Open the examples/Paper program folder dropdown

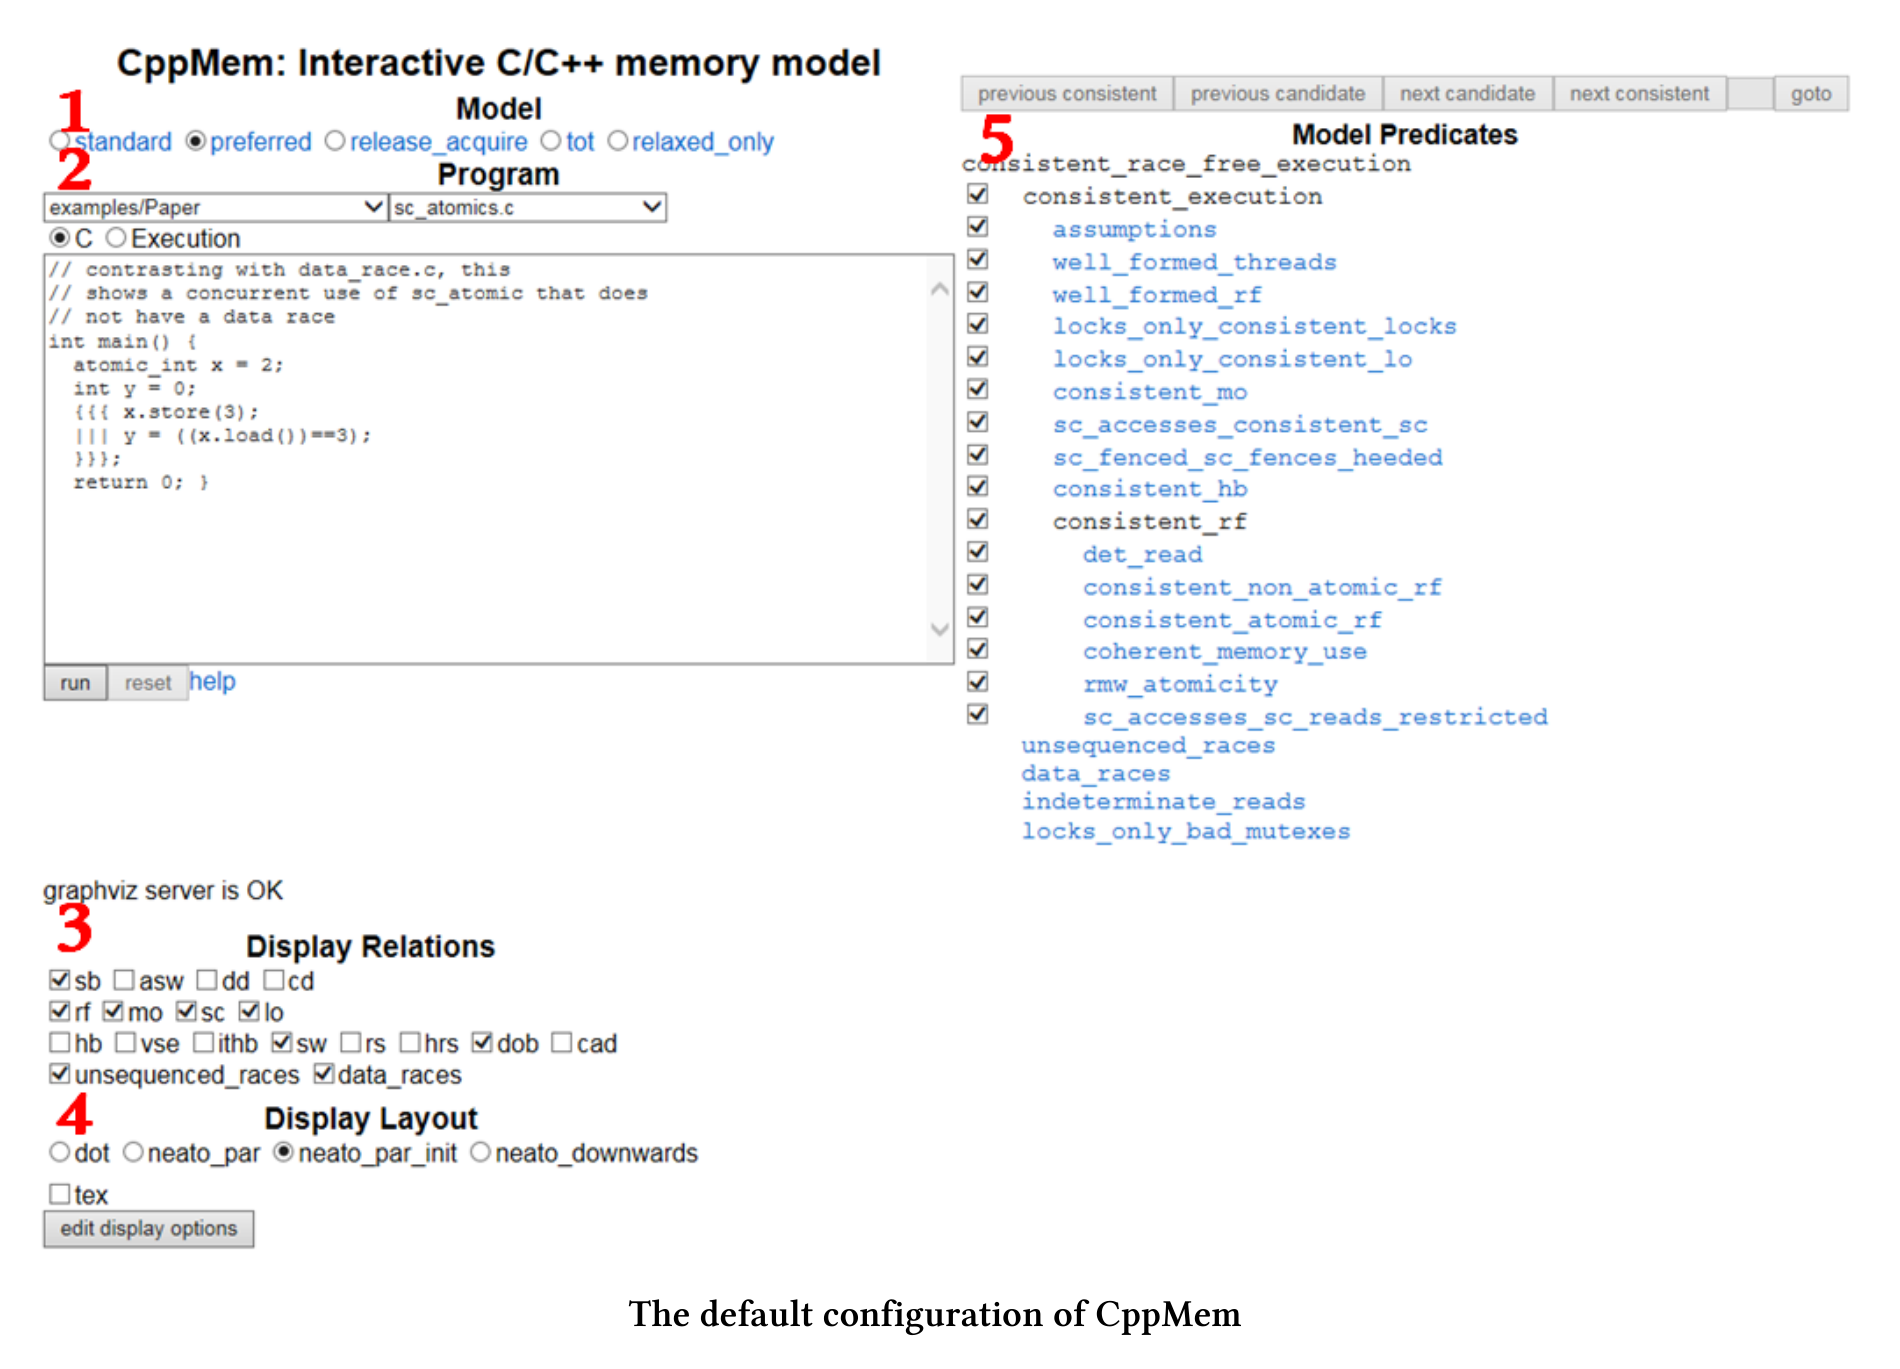click(215, 207)
